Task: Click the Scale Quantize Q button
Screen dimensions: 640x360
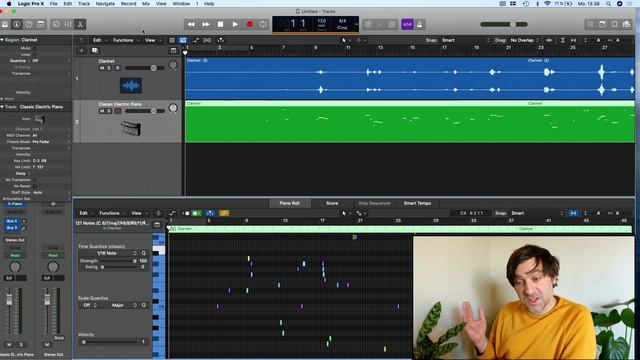Action: (x=144, y=305)
